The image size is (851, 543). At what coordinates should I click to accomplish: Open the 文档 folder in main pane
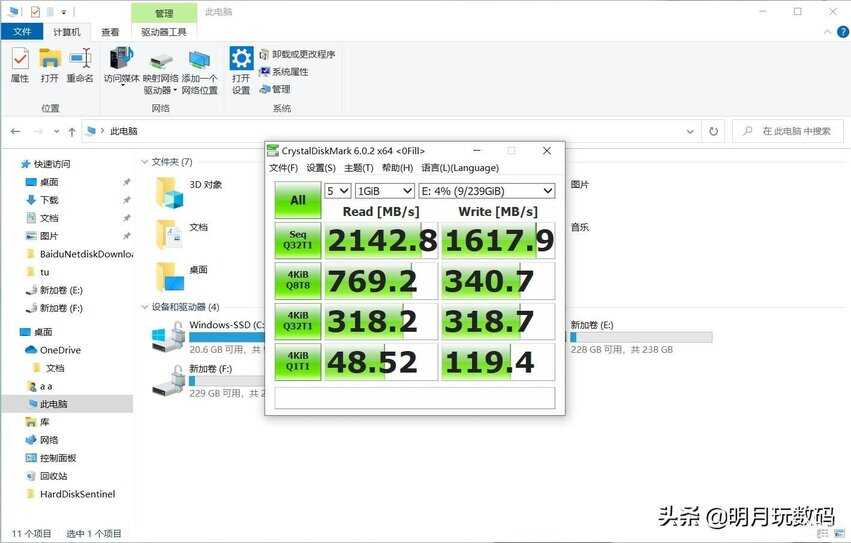(182, 235)
